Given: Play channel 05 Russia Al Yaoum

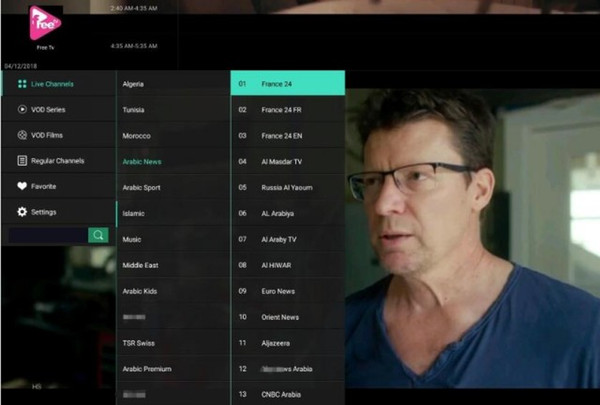Looking at the screenshot, I should (x=288, y=188).
